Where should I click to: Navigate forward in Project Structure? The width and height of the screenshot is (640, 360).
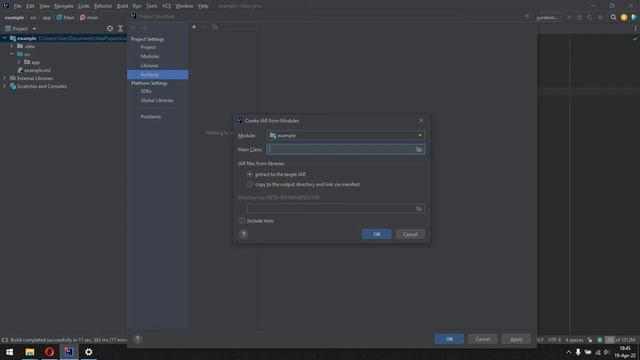[143, 27]
